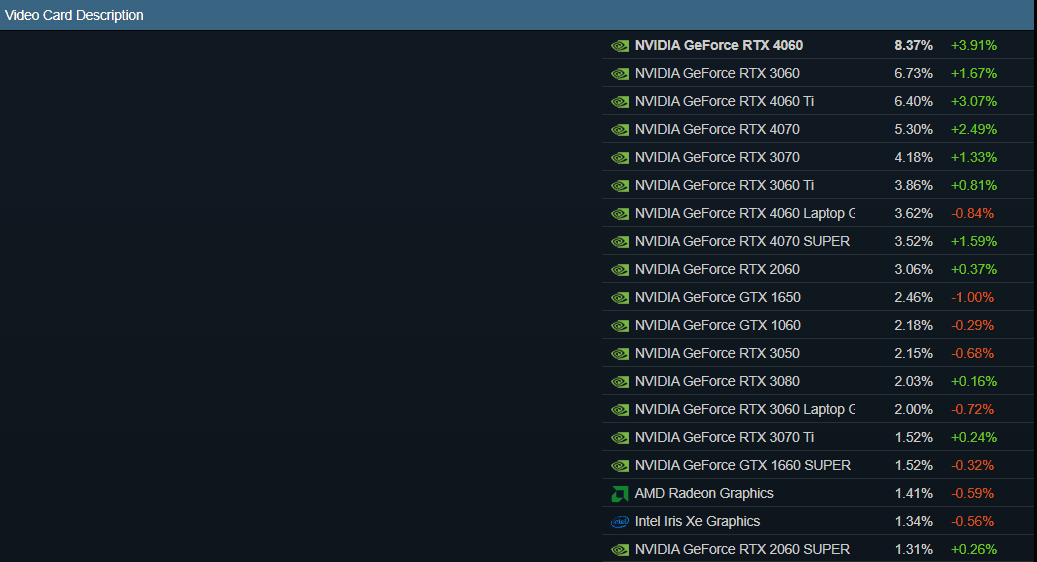Select the RTX 4060 Laptop GPU name
1037x562 pixels.
pyautogui.click(x=745, y=213)
